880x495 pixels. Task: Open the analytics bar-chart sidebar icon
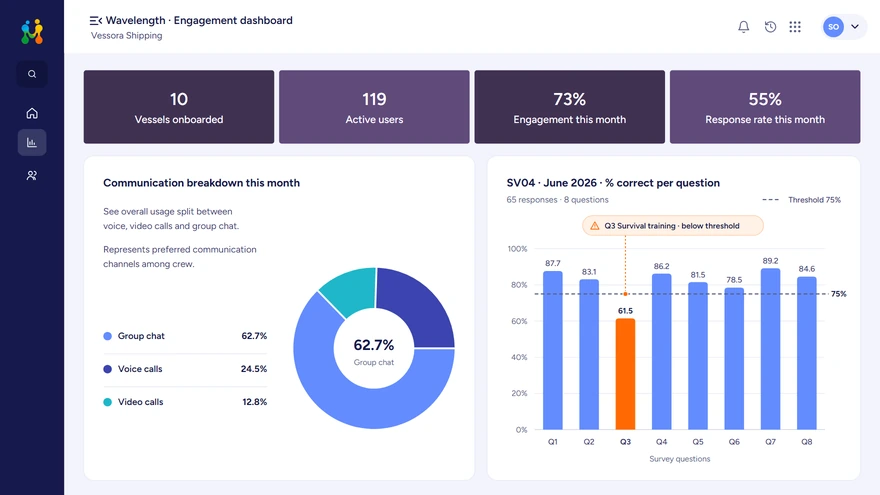pos(32,143)
